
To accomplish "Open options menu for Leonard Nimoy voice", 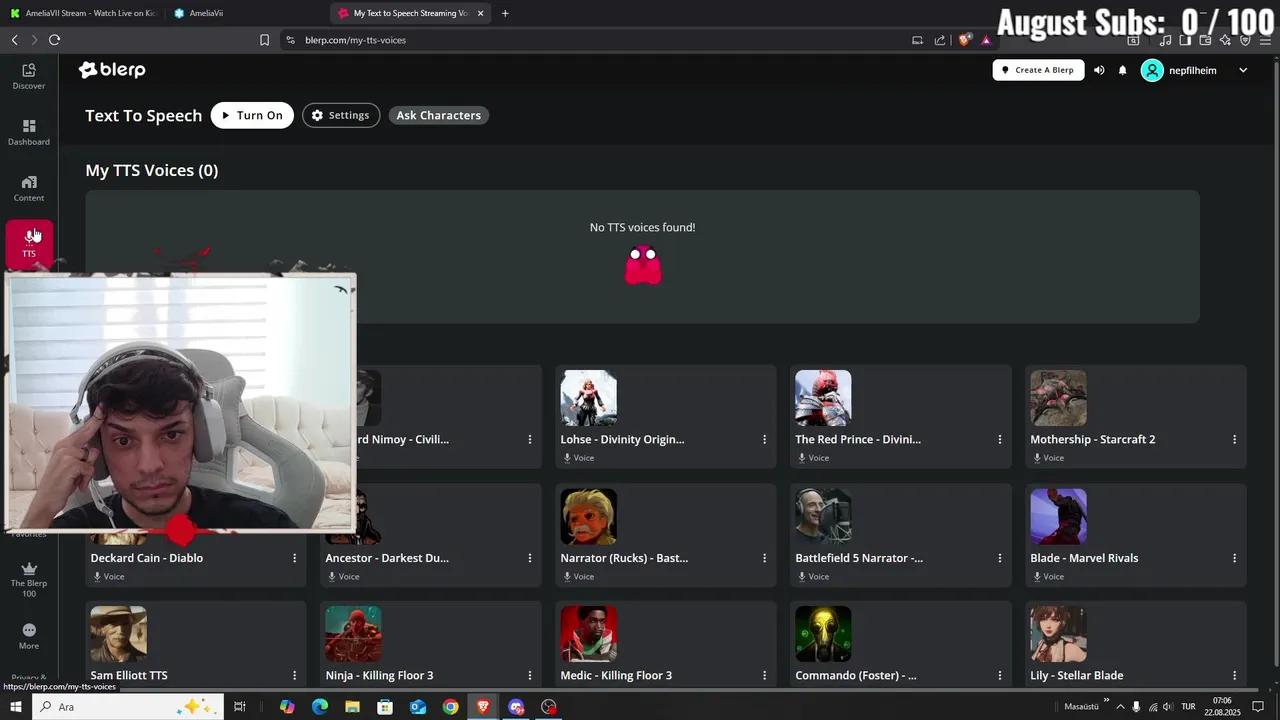I will (x=529, y=439).
